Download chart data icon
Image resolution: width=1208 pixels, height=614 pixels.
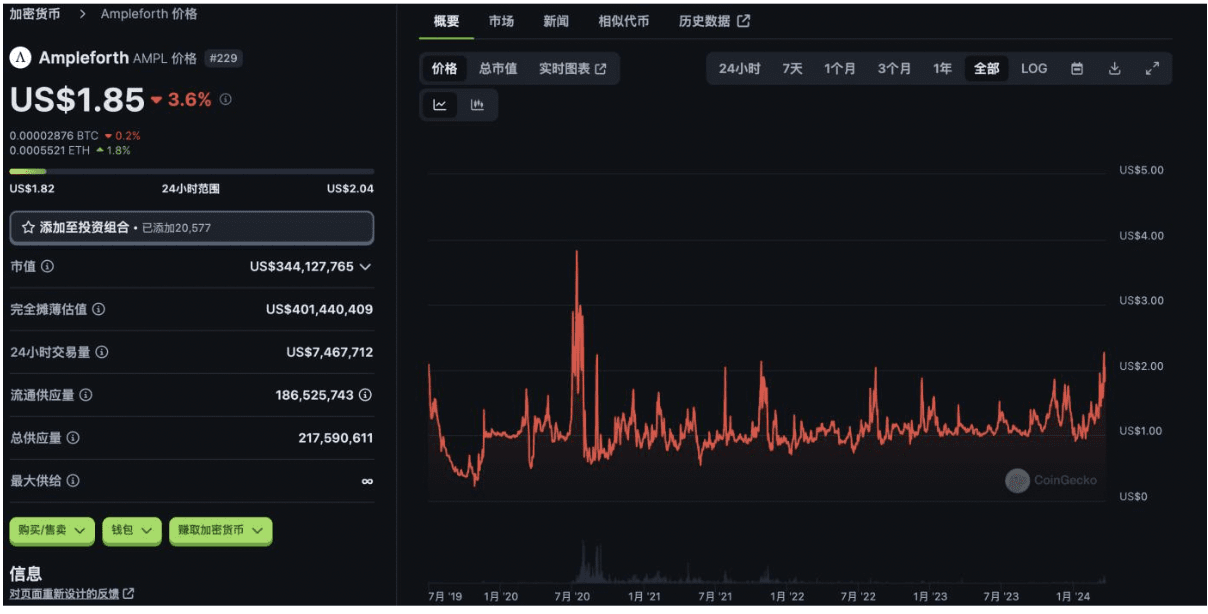tap(1115, 69)
